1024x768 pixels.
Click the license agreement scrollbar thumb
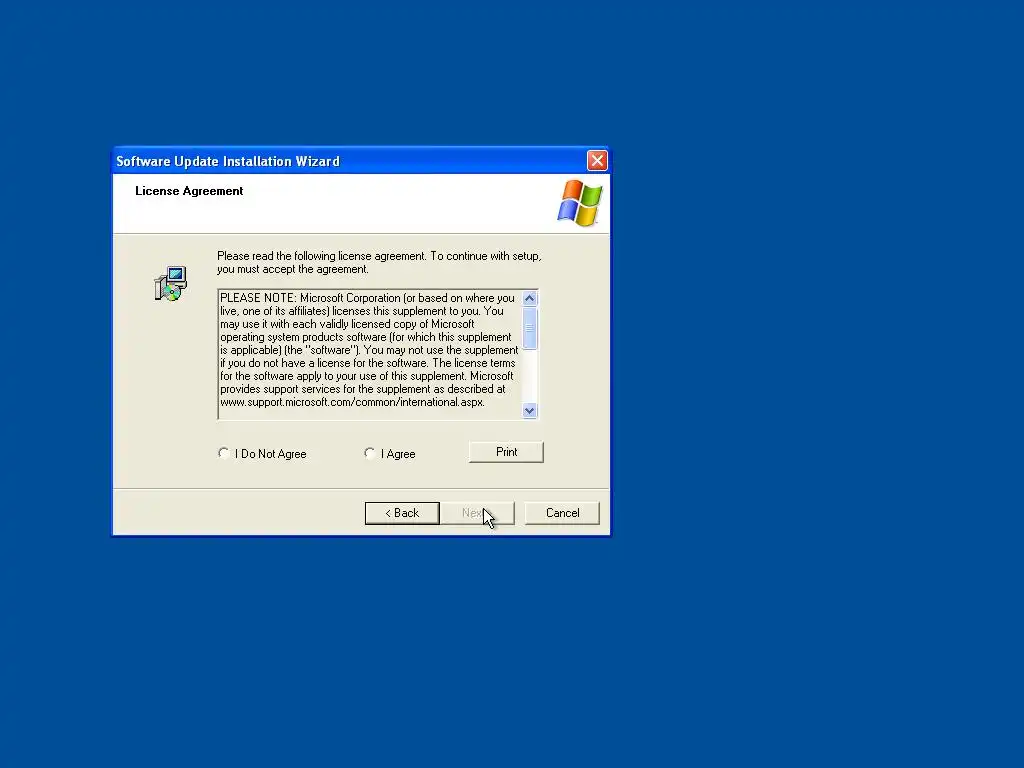pos(530,328)
